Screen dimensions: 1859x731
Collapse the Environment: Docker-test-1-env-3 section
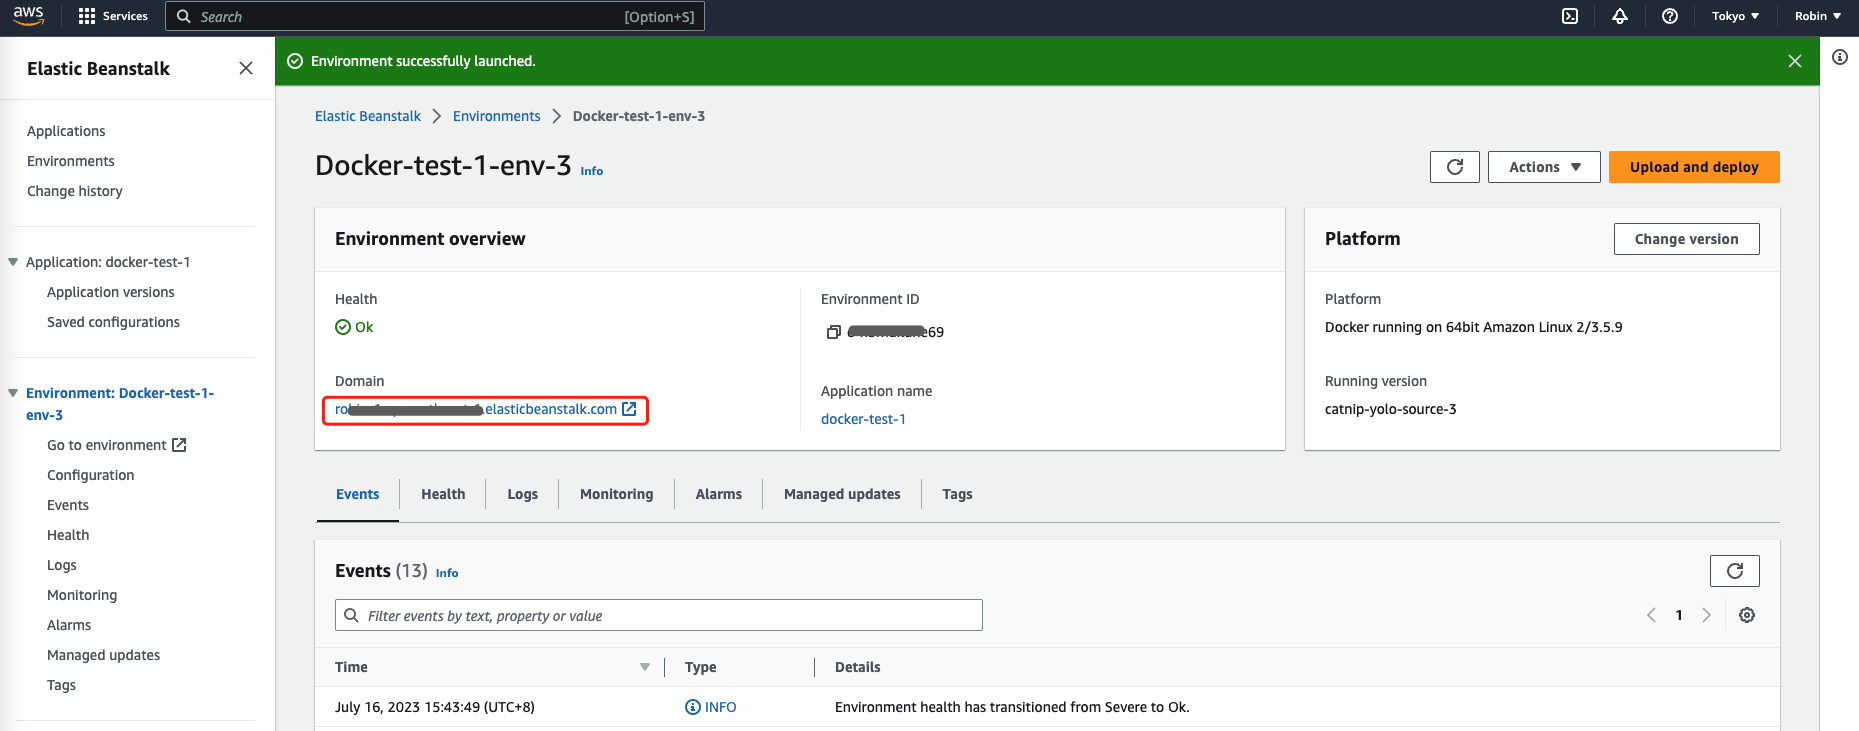click(x=13, y=393)
